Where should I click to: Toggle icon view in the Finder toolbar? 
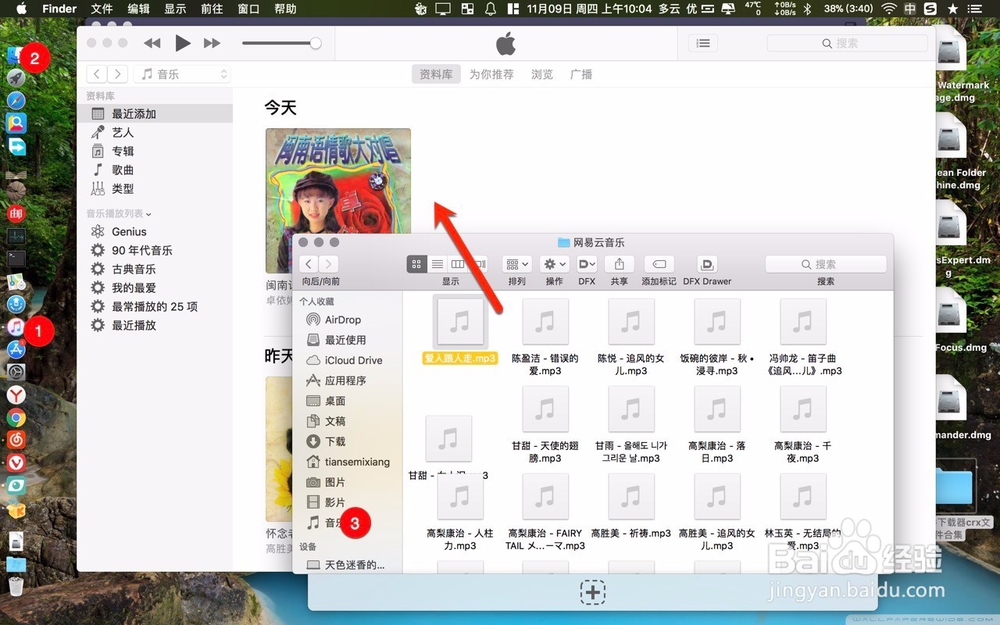[x=416, y=264]
